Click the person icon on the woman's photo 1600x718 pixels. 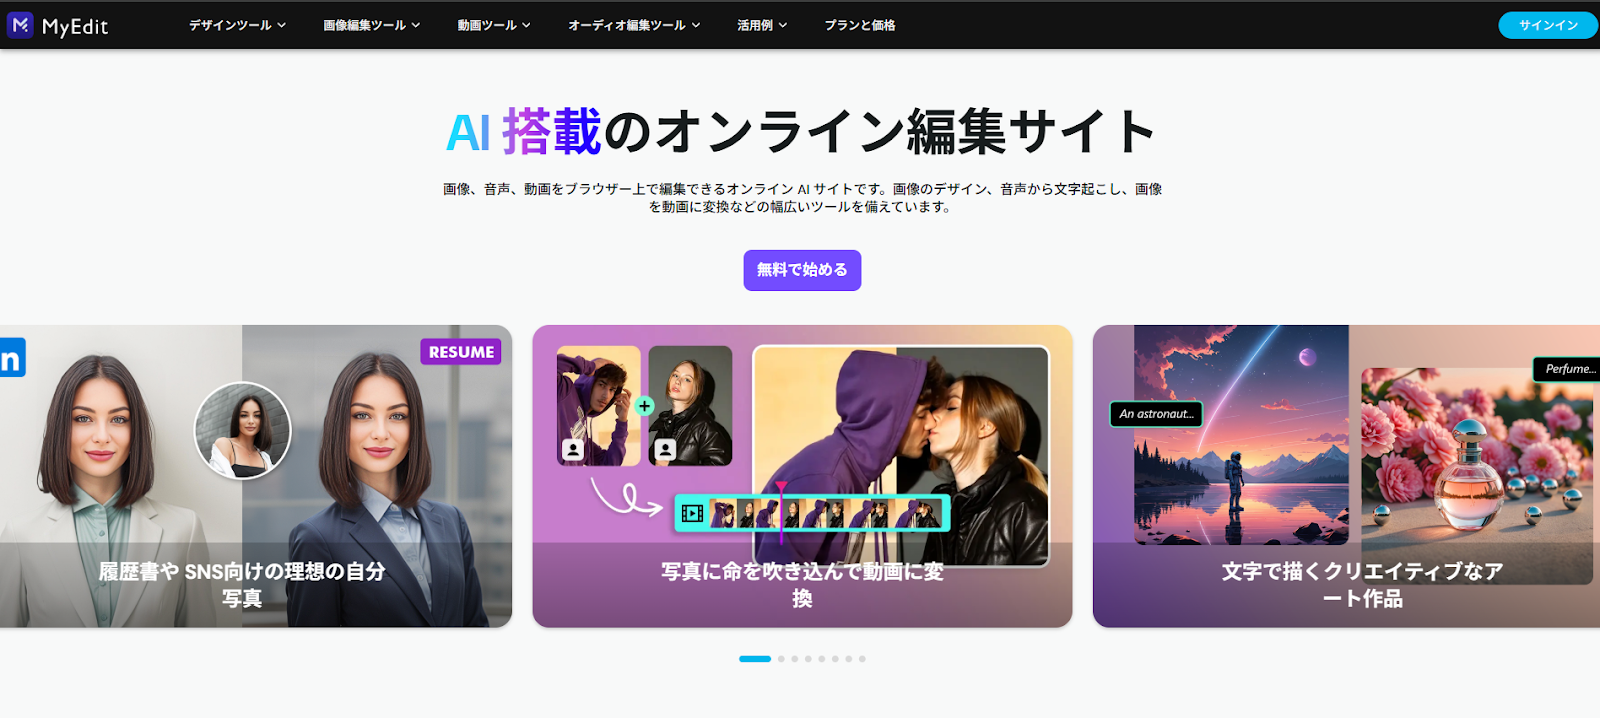point(665,450)
